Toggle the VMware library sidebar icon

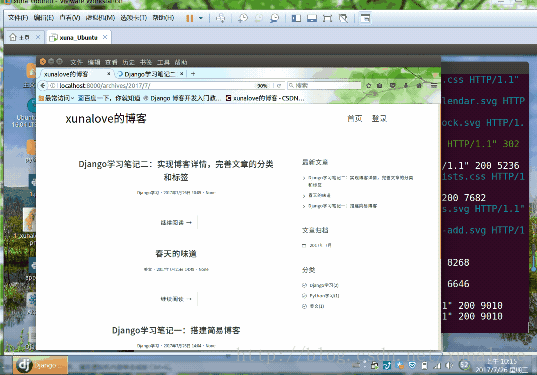pyautogui.click(x=296, y=18)
